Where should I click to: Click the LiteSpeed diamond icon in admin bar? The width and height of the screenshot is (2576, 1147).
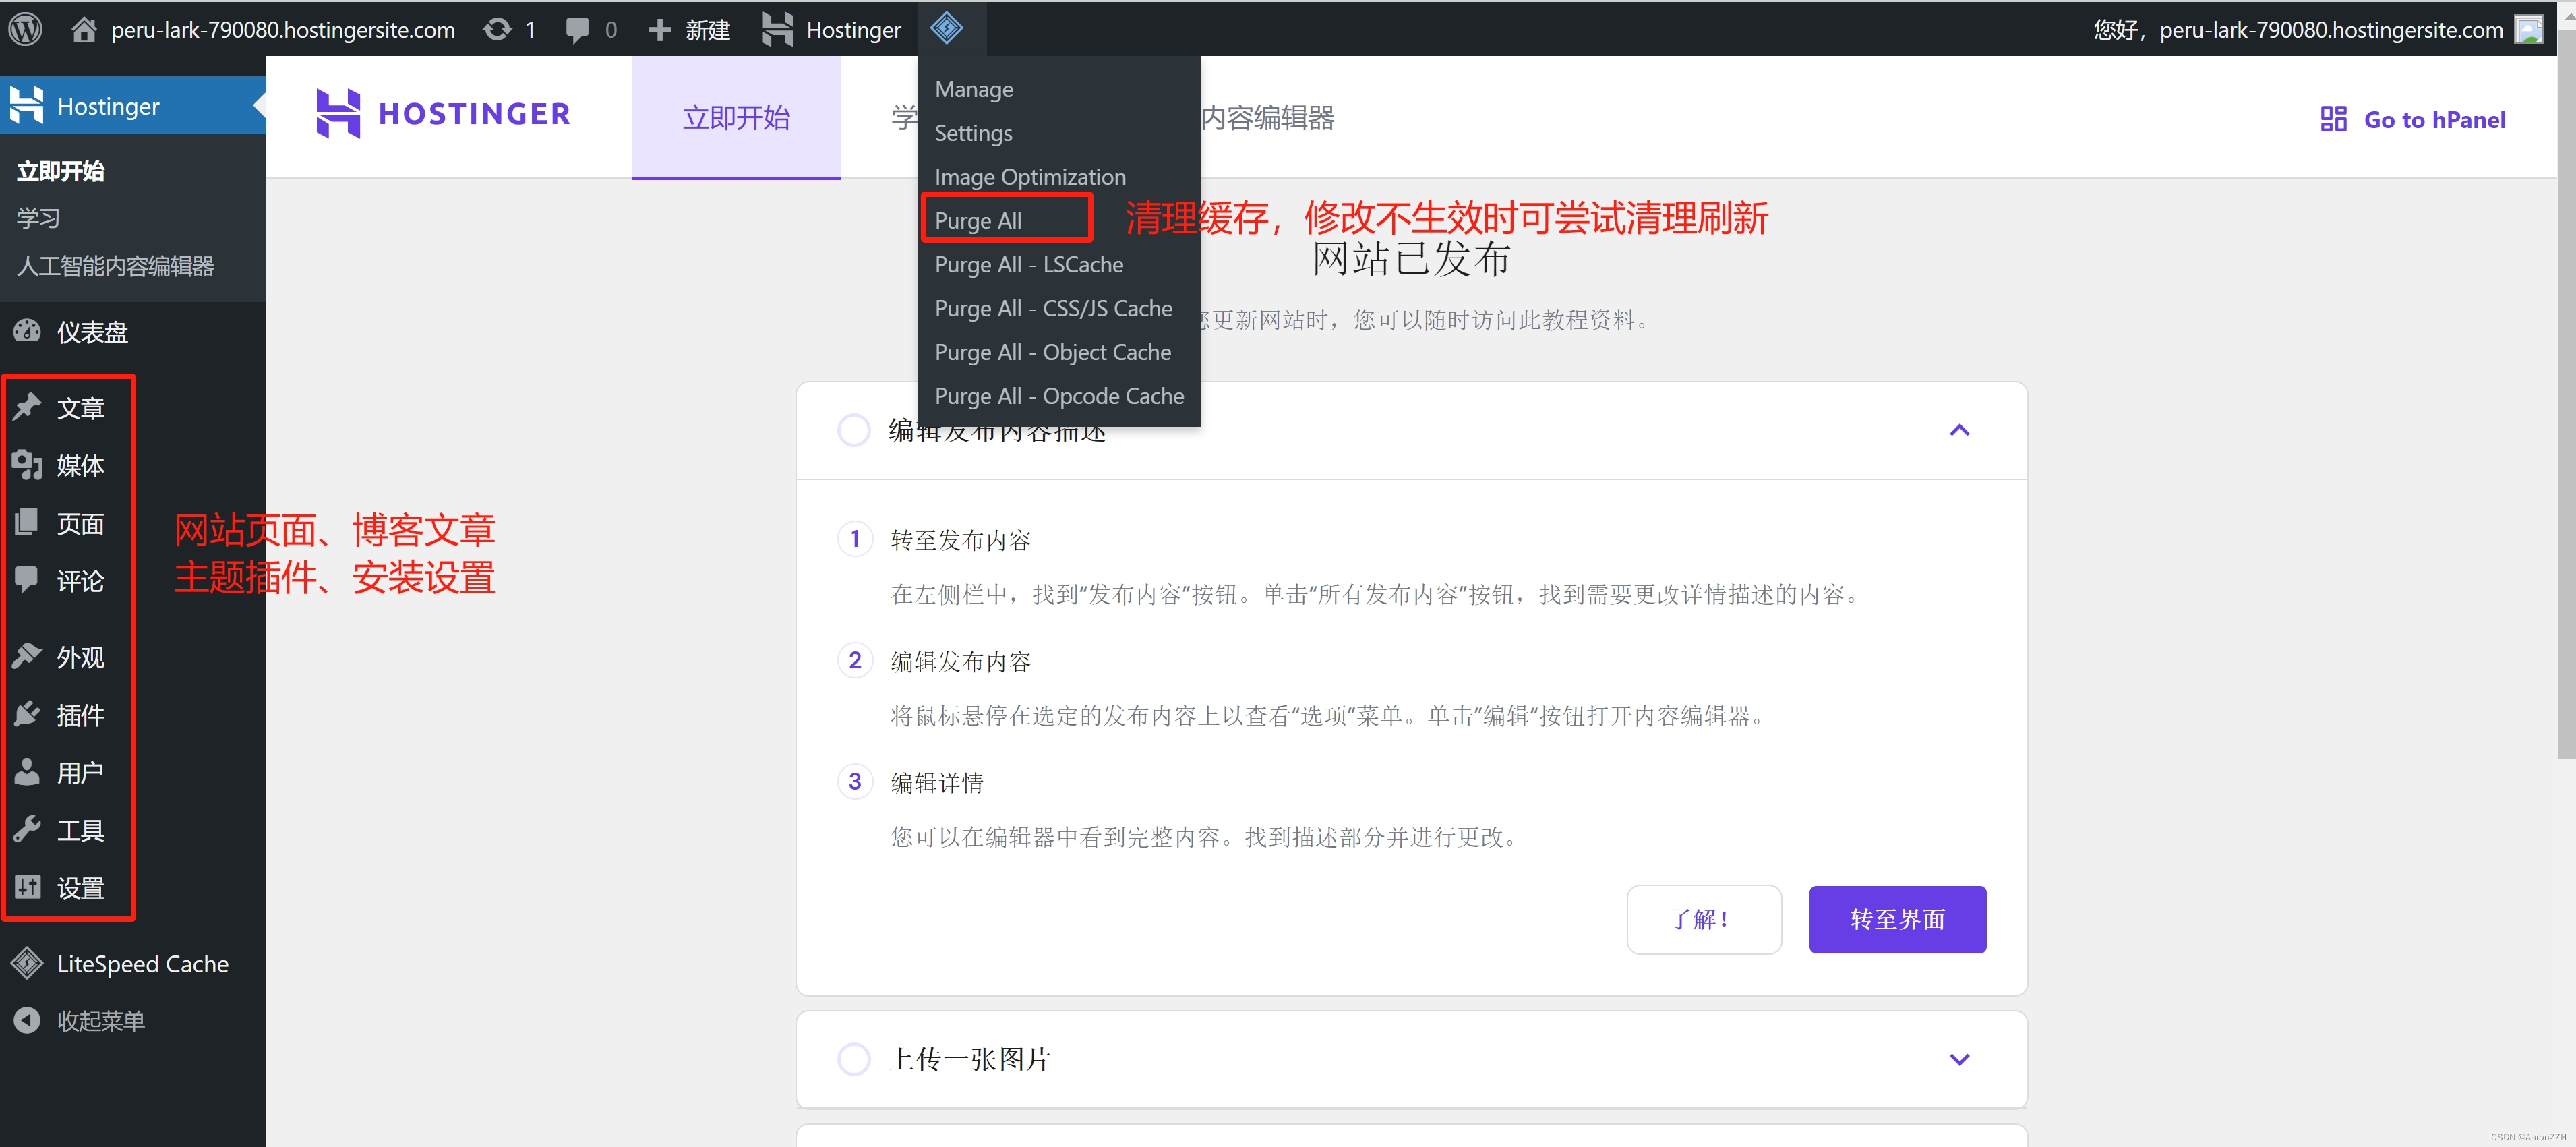pos(946,28)
